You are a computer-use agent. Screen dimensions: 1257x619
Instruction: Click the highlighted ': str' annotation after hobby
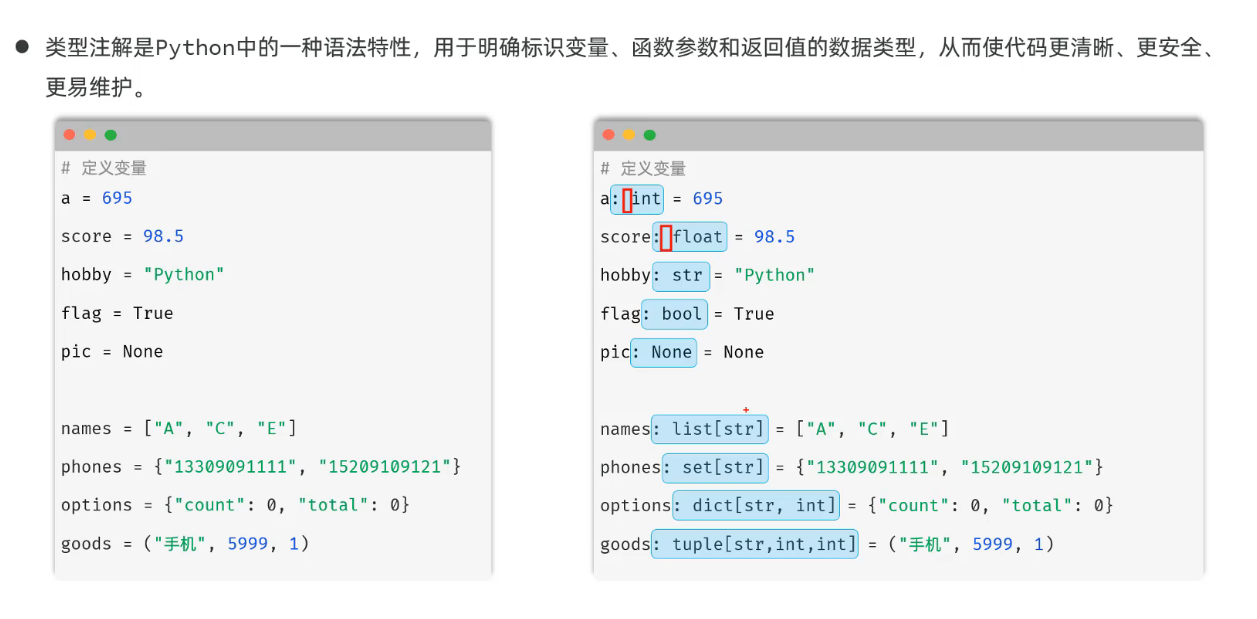click(680, 275)
